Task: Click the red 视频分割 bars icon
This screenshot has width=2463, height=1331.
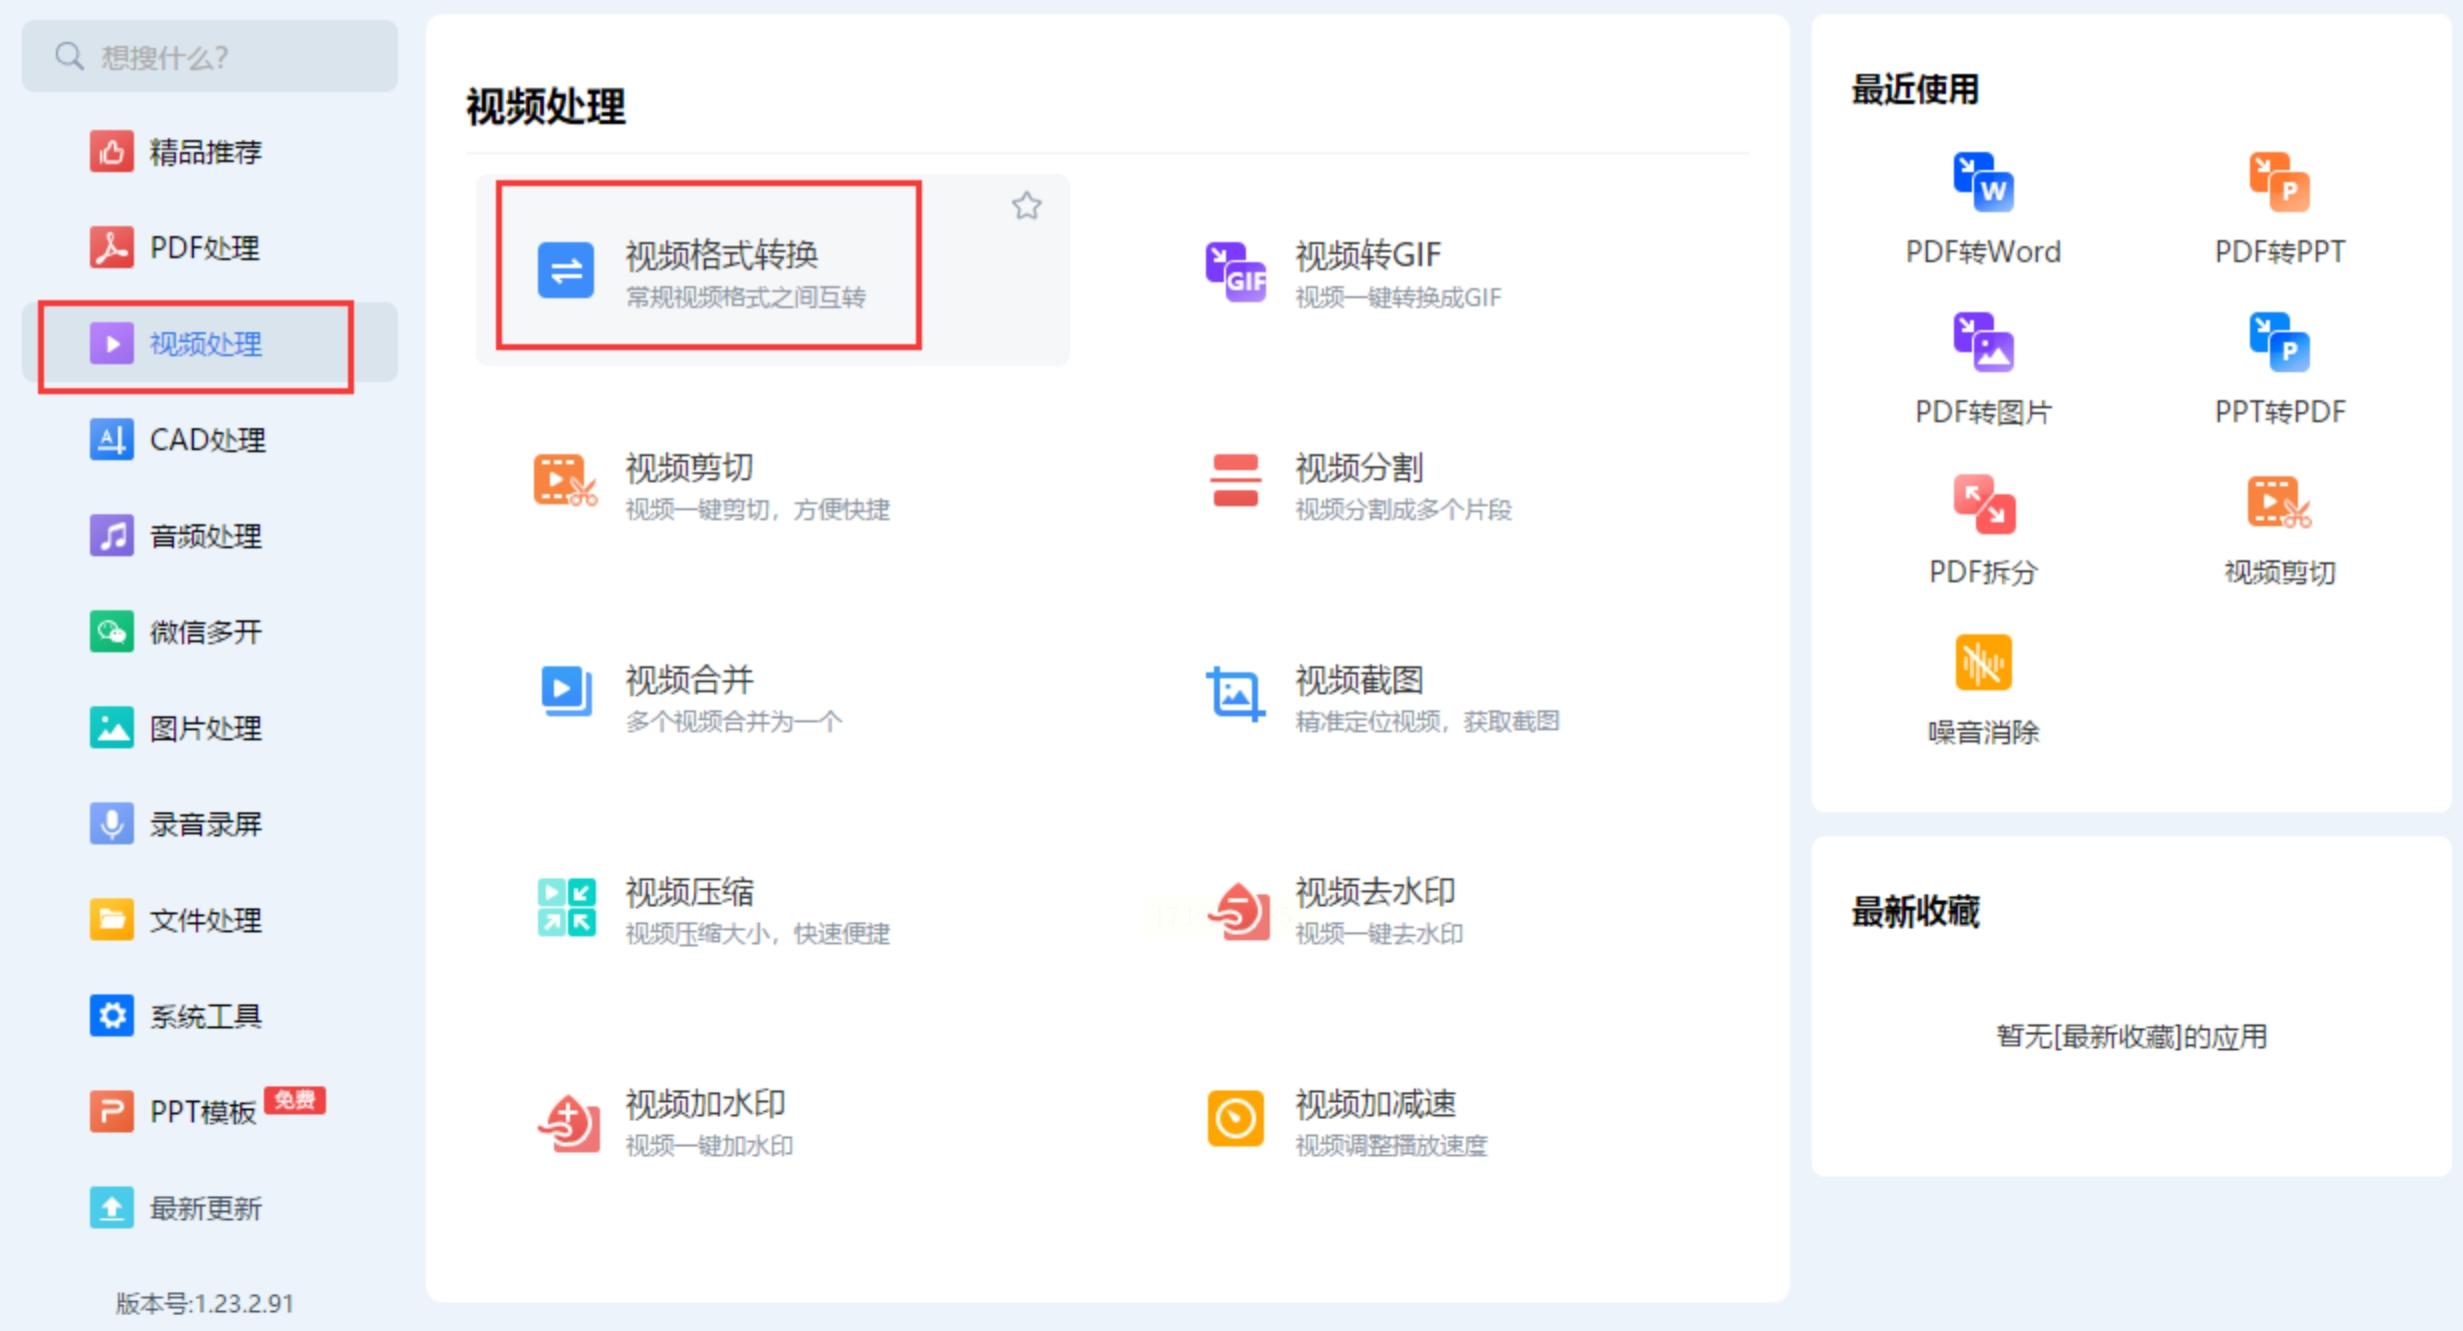Action: click(x=1235, y=481)
